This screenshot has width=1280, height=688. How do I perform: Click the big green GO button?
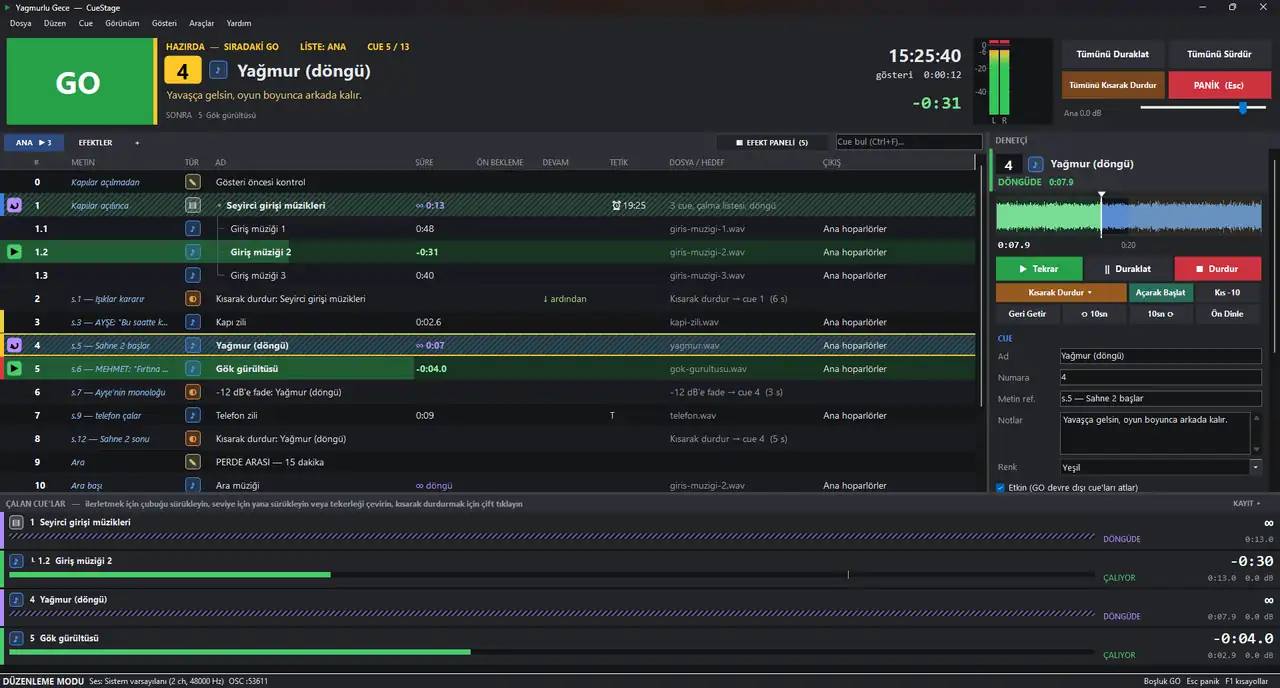(78, 81)
